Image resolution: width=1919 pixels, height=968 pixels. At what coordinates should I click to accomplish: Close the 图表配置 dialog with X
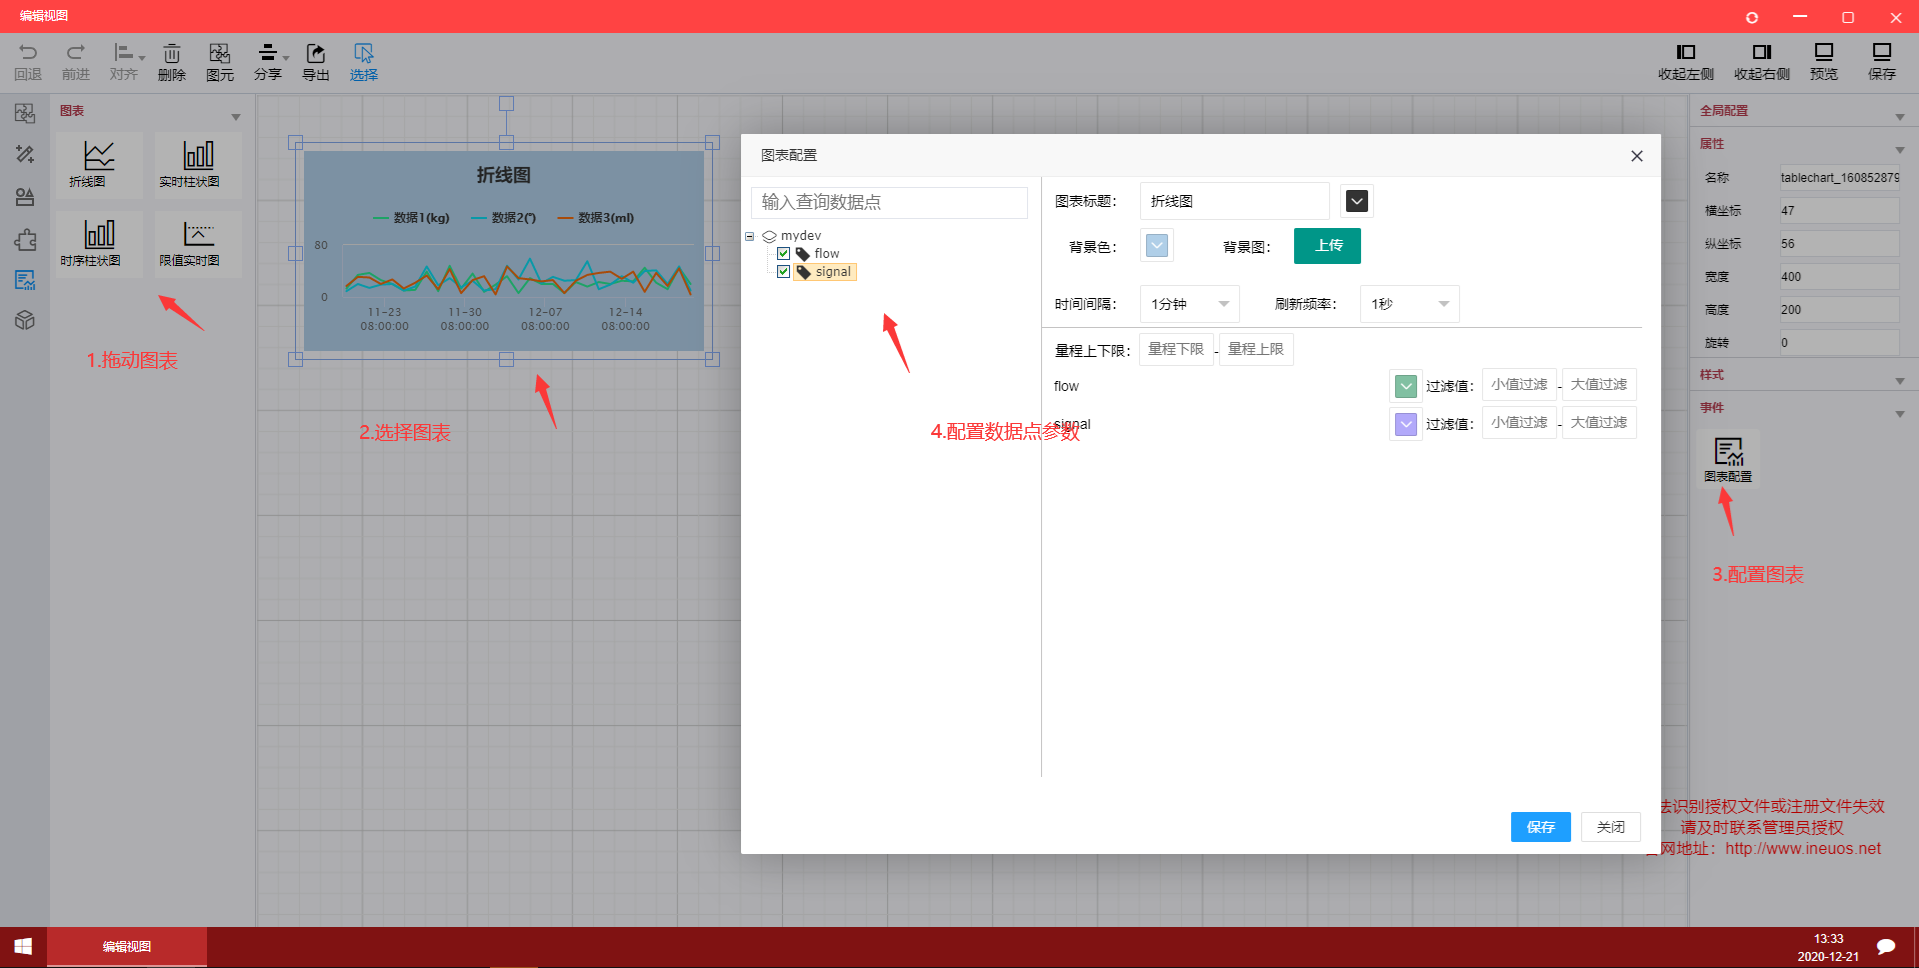[x=1637, y=156]
